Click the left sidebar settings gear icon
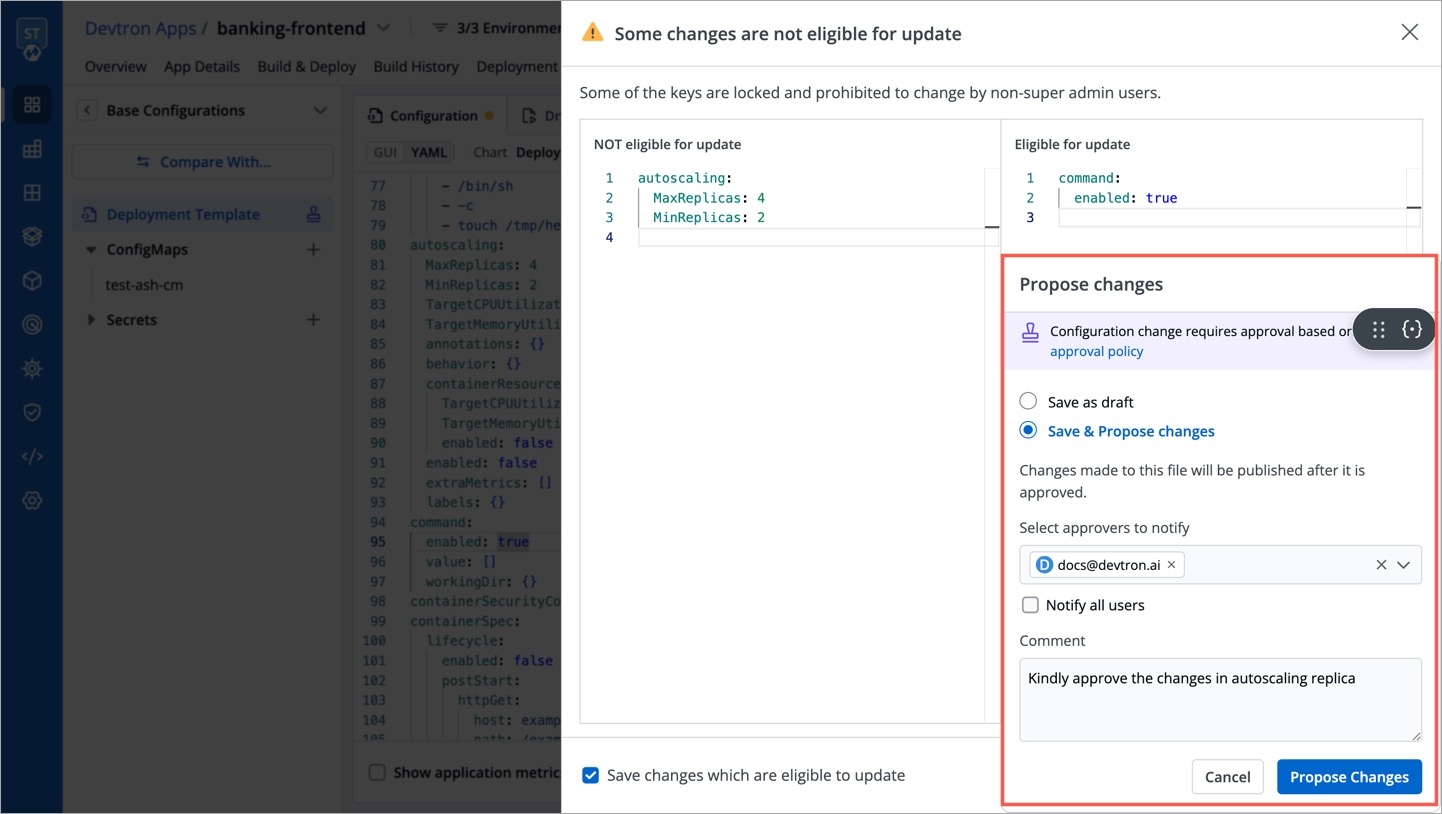The width and height of the screenshot is (1442, 814). click(32, 500)
